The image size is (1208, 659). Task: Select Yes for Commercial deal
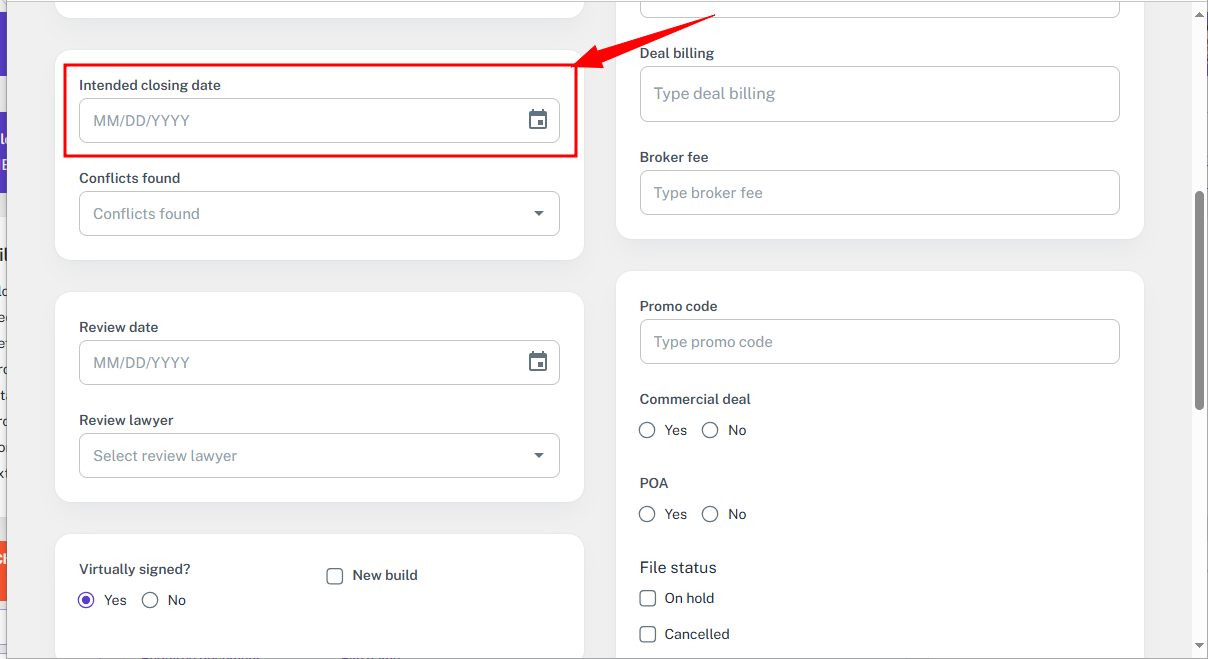click(648, 430)
